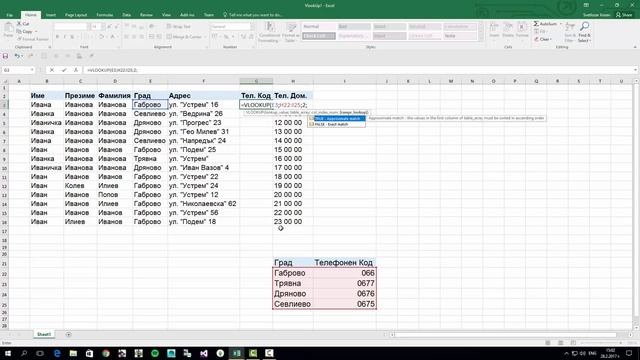Click Tell me what you want to do
Image resolution: width=640 pixels, height=360 pixels.
pyautogui.click(x=256, y=15)
